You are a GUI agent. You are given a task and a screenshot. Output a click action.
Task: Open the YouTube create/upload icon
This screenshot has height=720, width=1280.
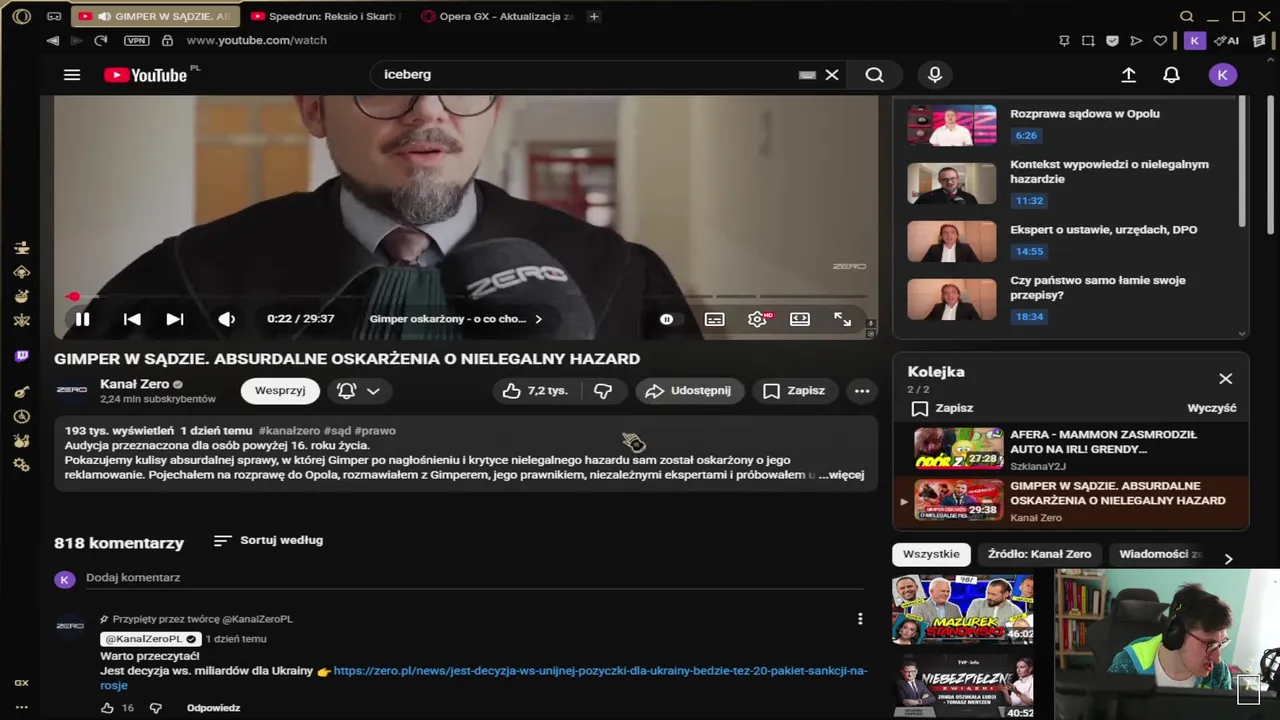(1129, 75)
